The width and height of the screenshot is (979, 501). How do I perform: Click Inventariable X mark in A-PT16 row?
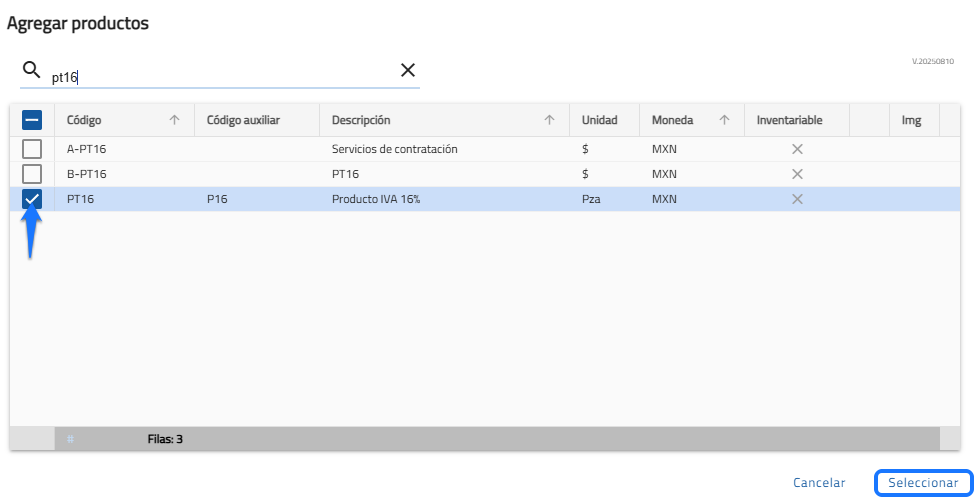tap(797, 149)
